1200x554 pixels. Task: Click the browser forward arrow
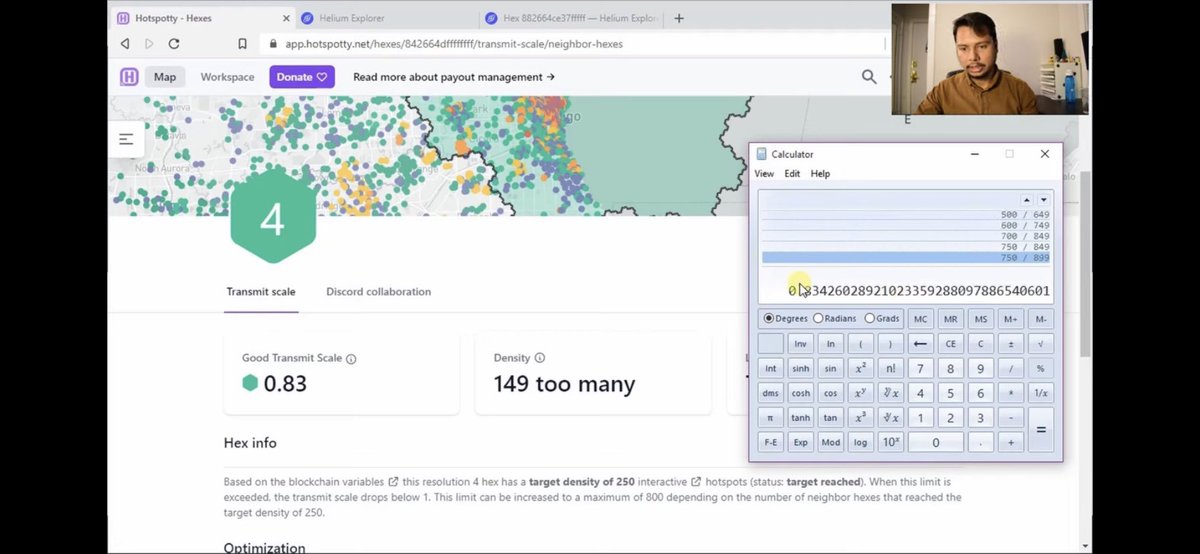[x=149, y=44]
